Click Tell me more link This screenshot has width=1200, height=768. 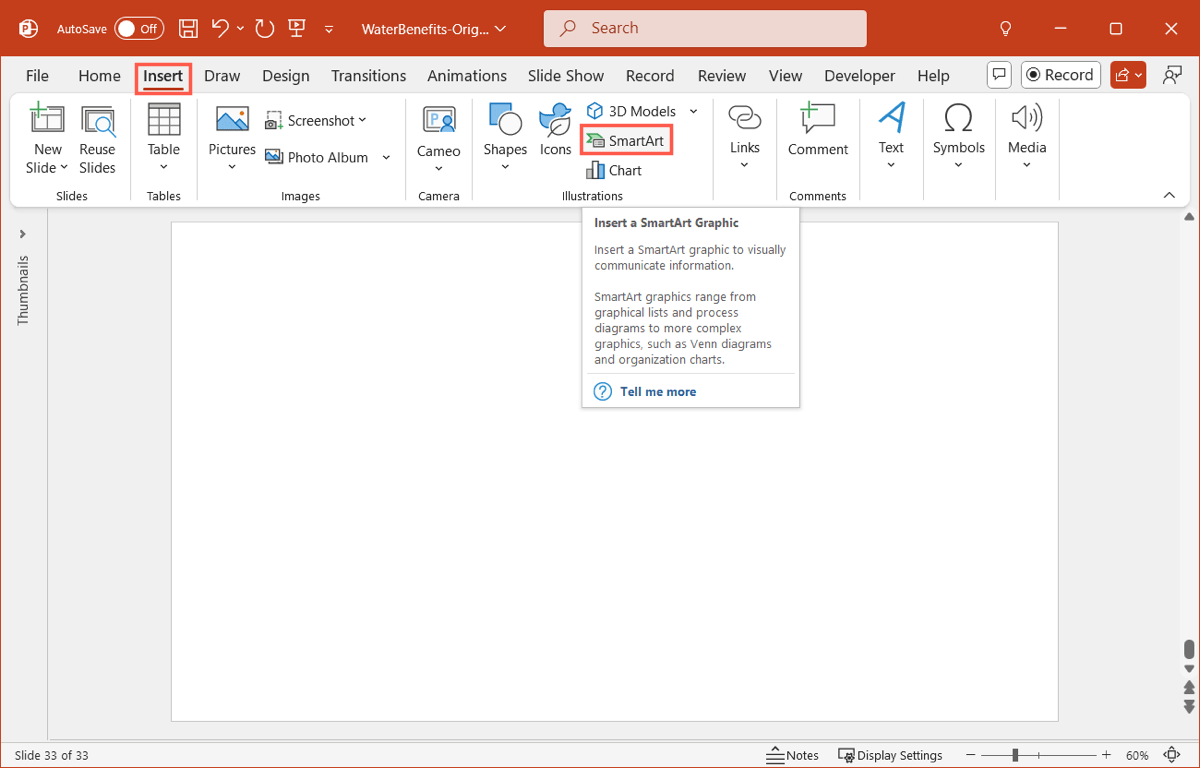click(658, 391)
